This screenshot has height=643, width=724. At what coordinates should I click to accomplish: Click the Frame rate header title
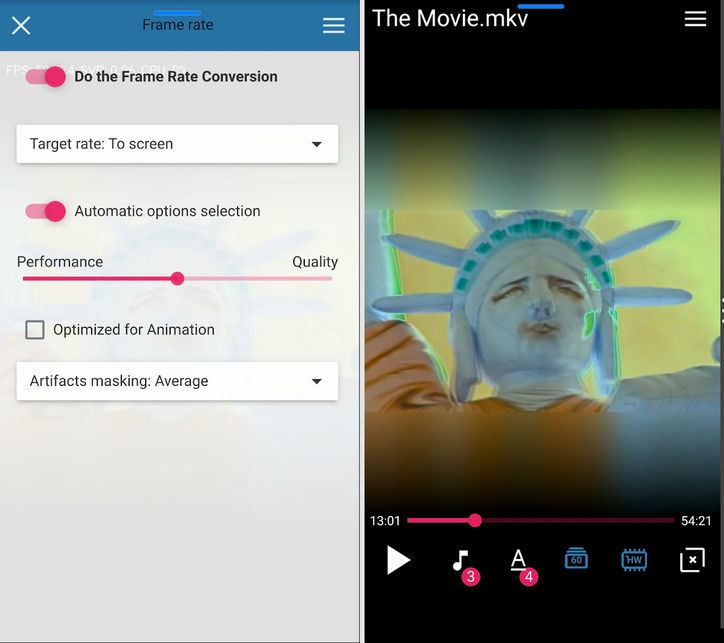[x=178, y=25]
